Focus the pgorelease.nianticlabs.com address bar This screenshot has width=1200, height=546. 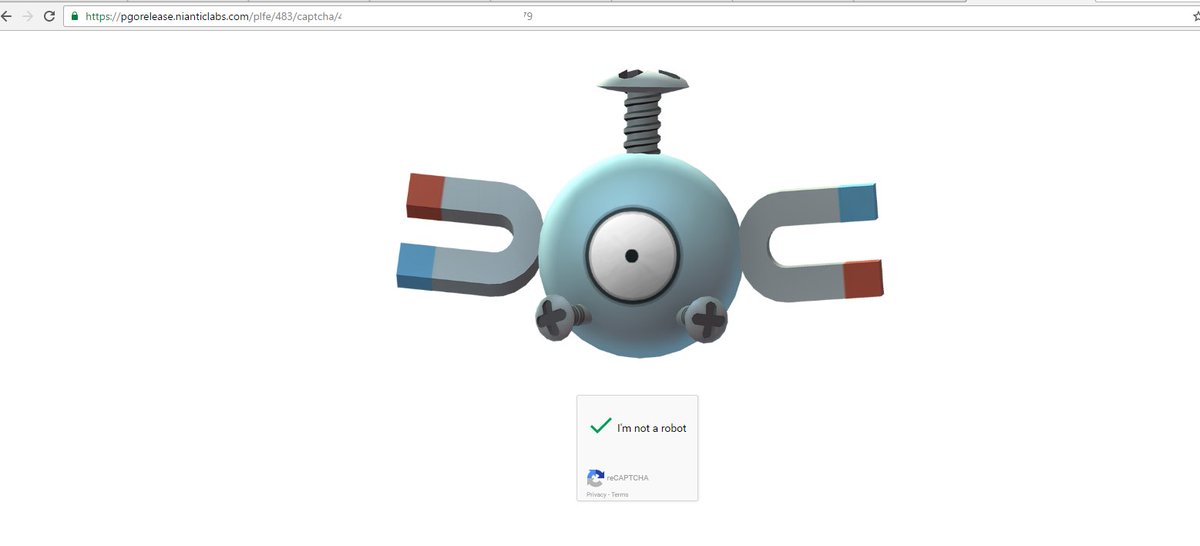coord(630,17)
